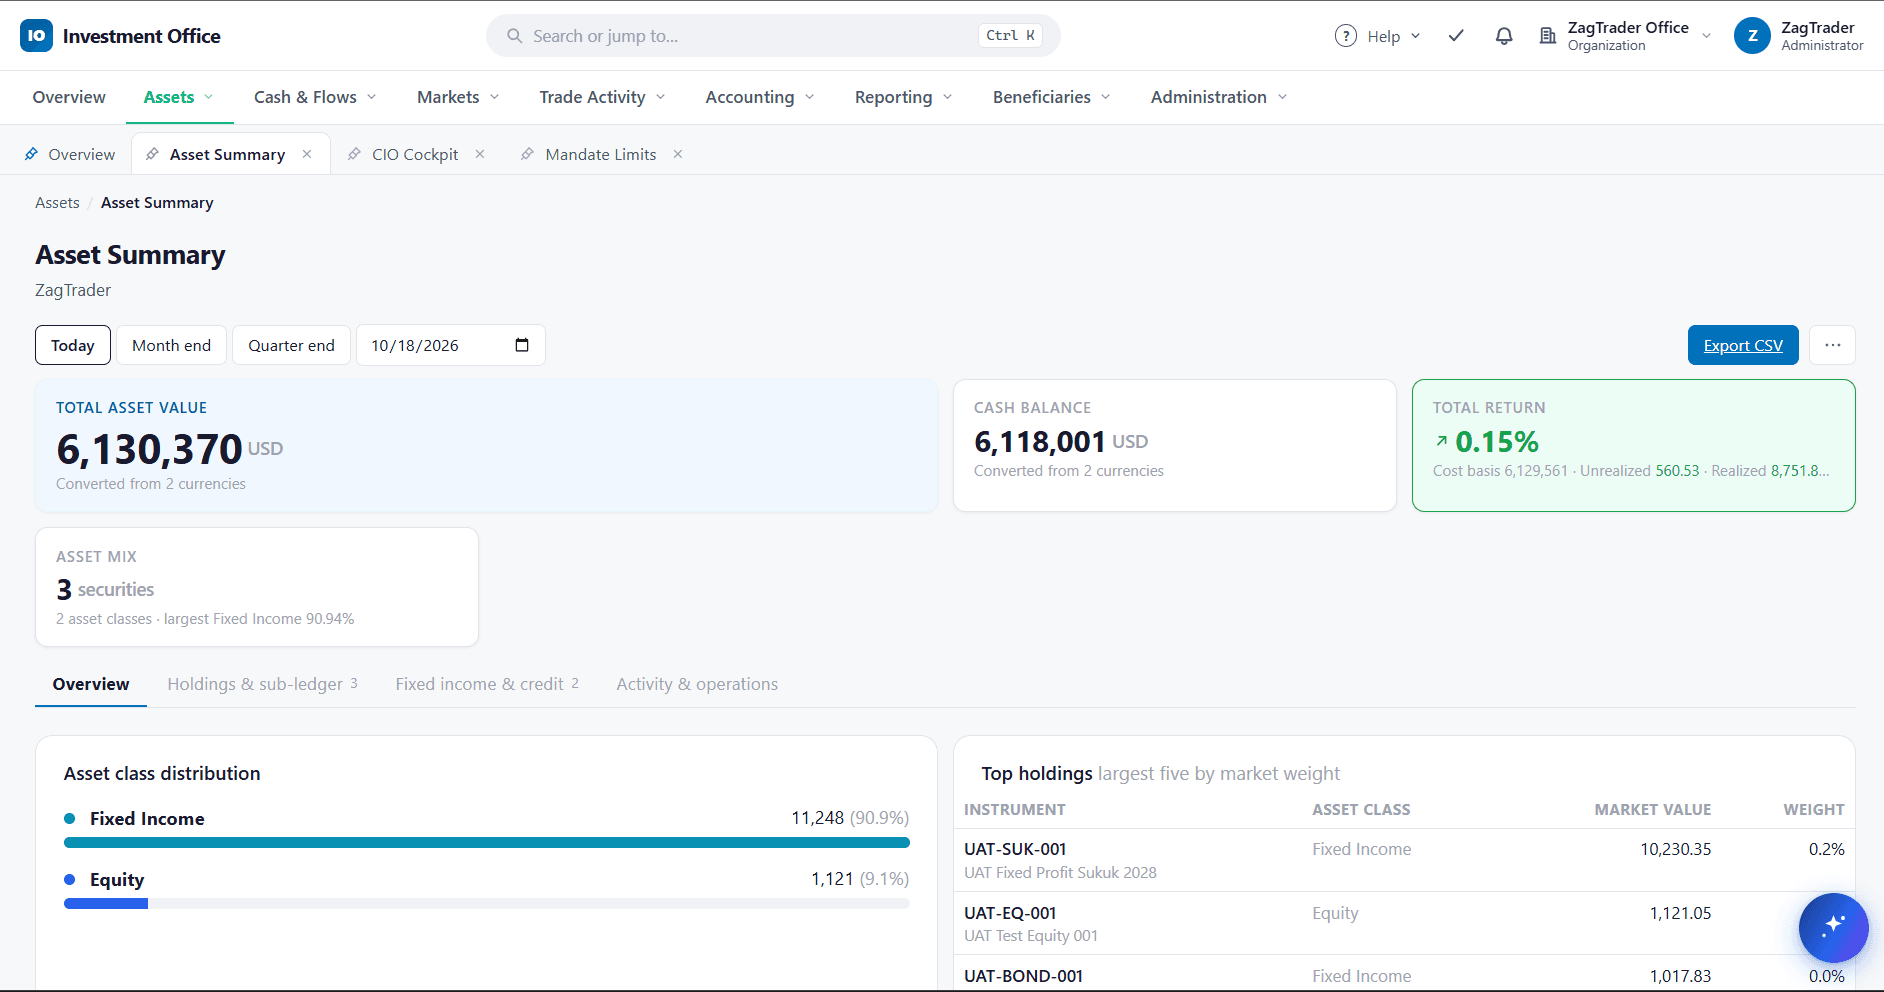This screenshot has width=1884, height=992.
Task: Select the UAT-SUK-001 holding row
Action: coord(1404,860)
